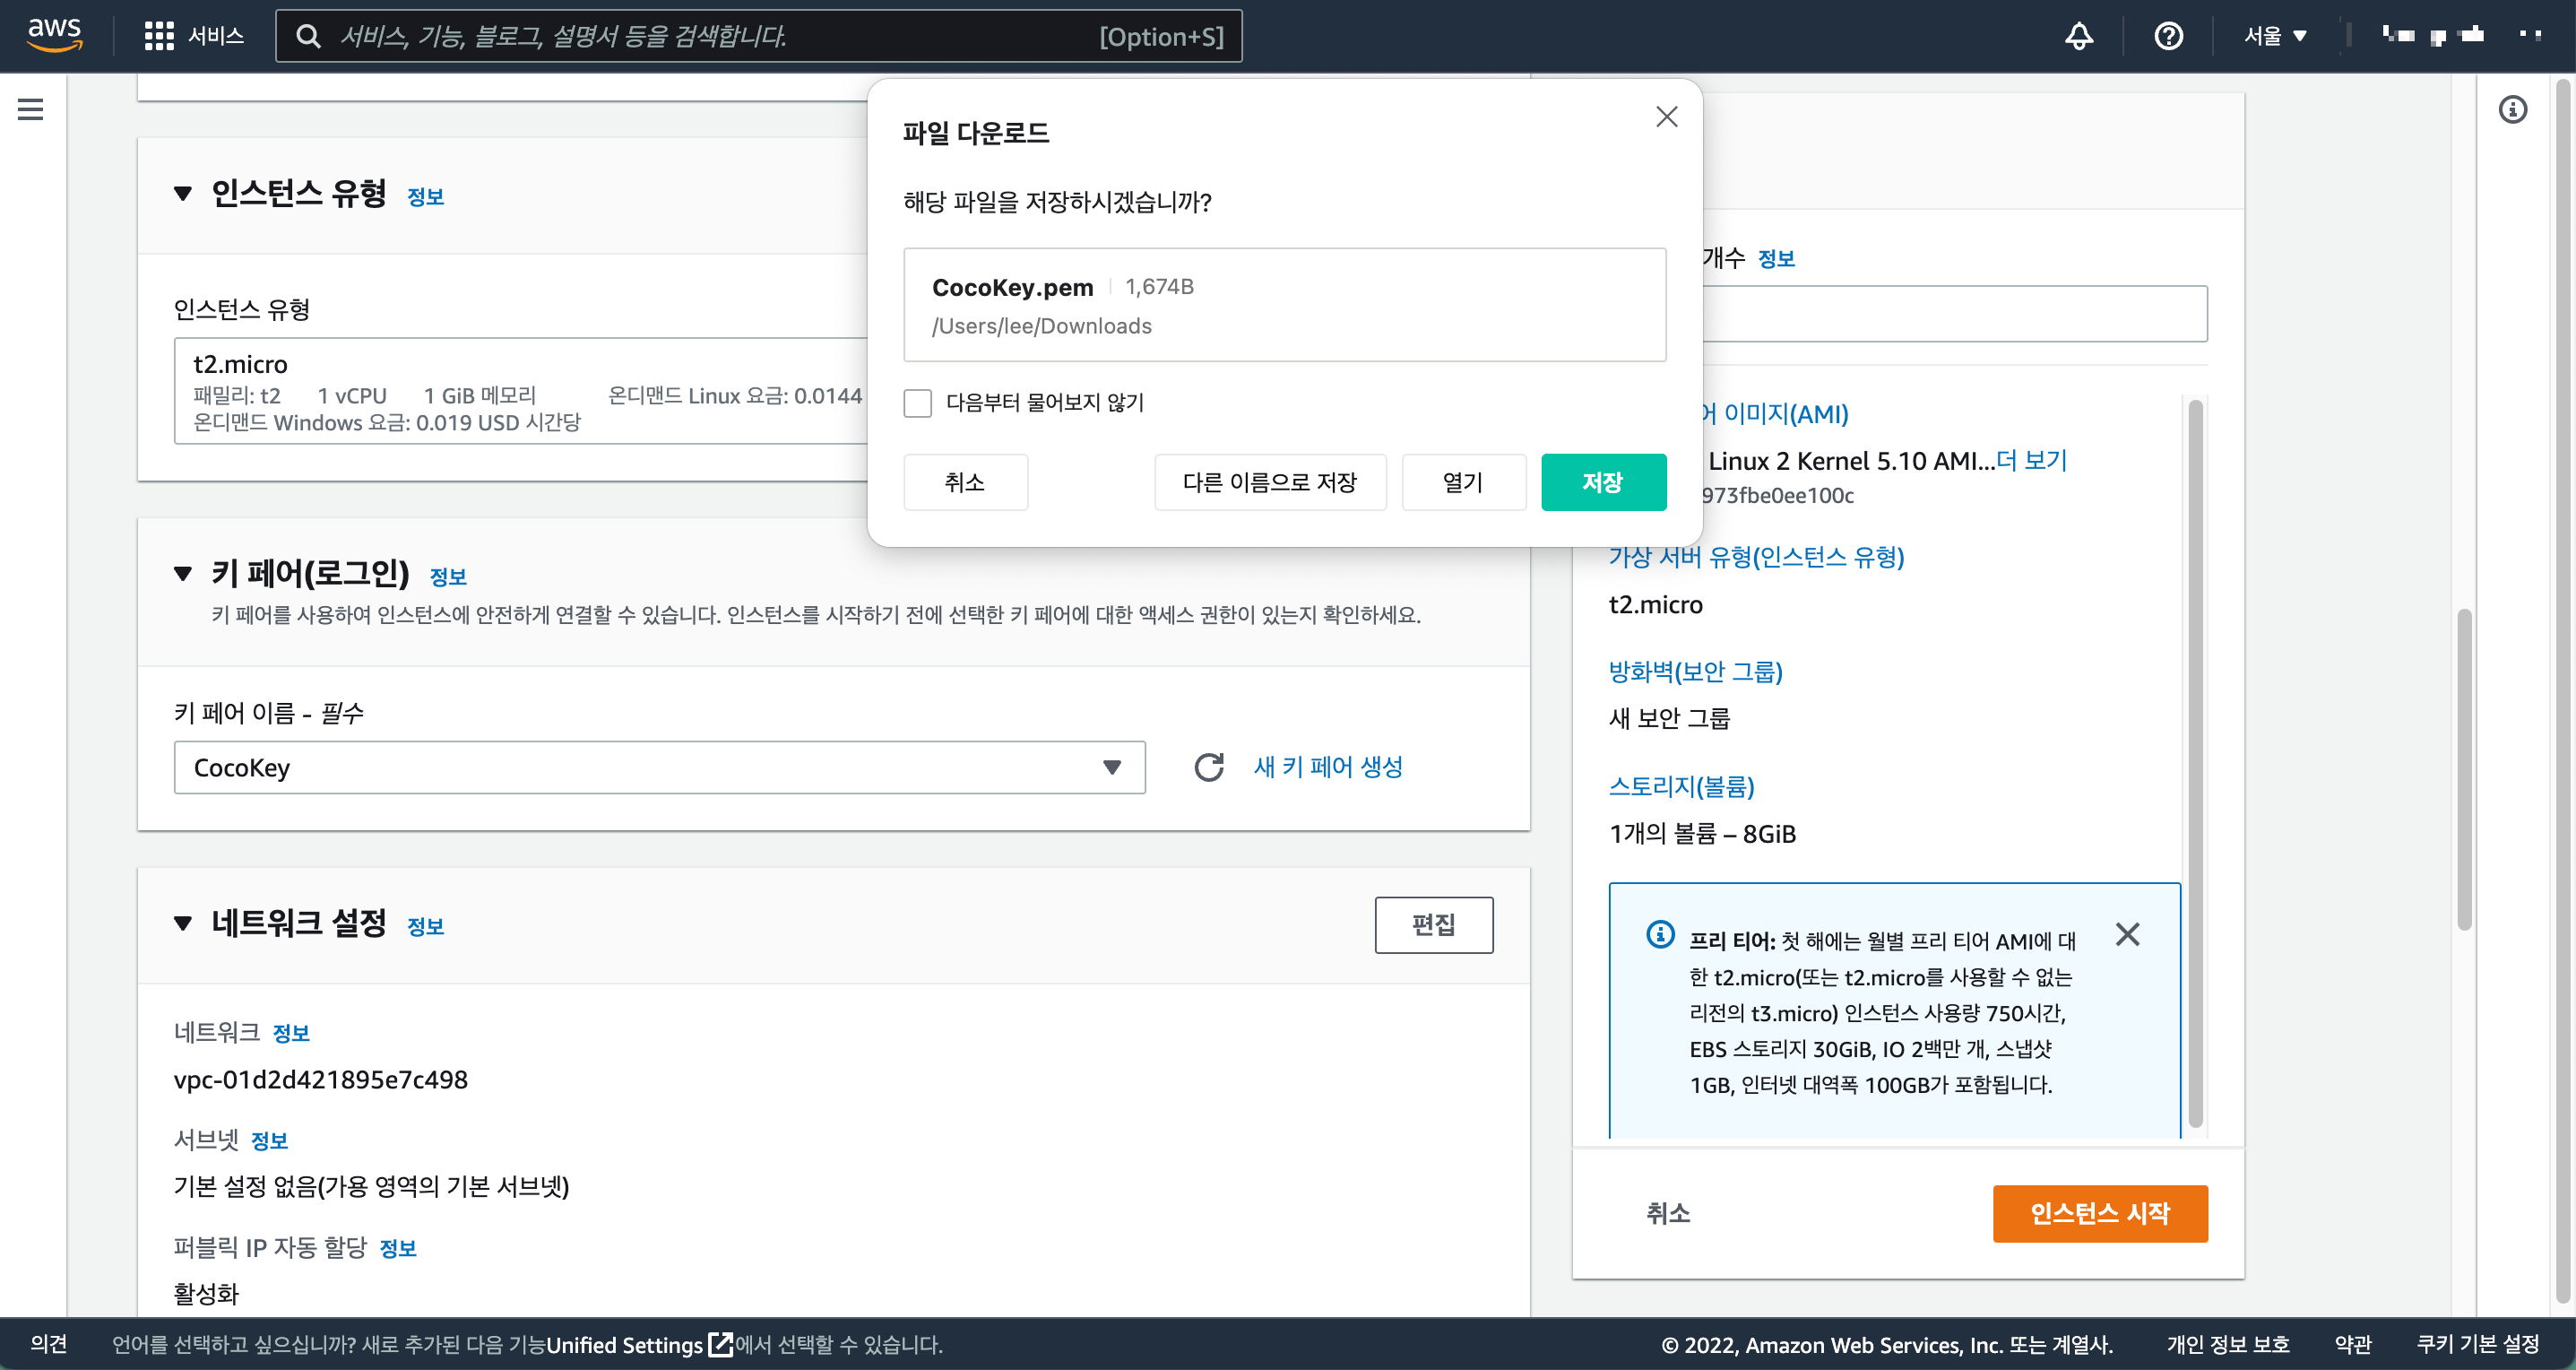Click the Launch instance orange button
This screenshot has height=1370, width=2576.
2099,1213
